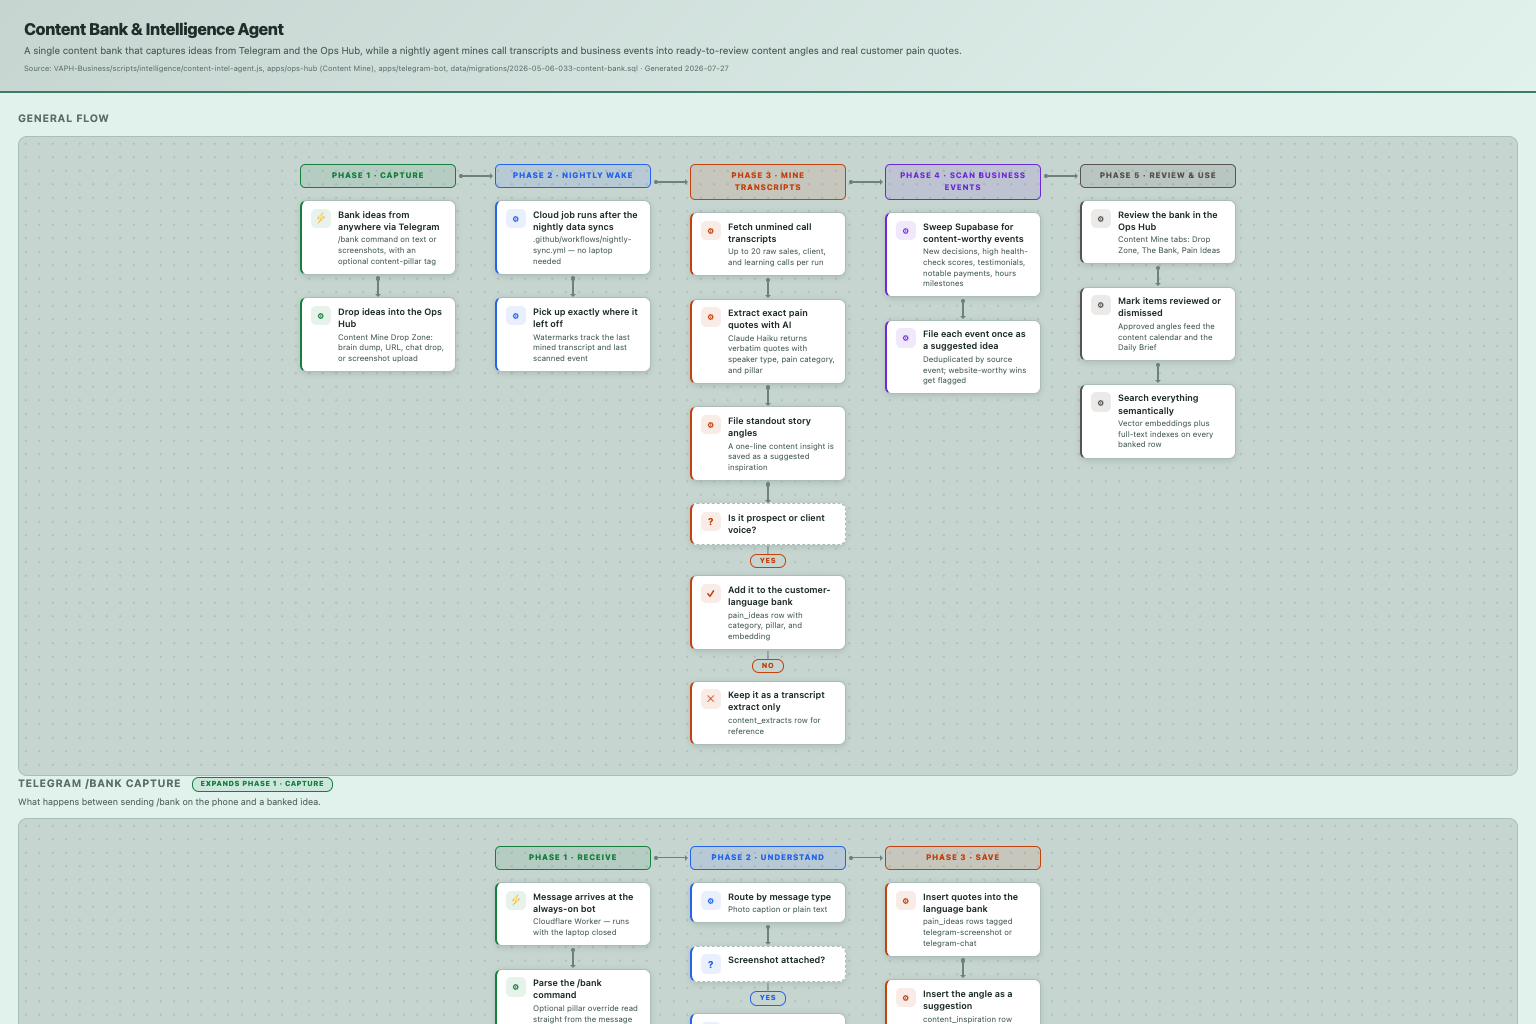Click the lightning icon on Bank ideas card
1536x1024 pixels.
click(321, 218)
